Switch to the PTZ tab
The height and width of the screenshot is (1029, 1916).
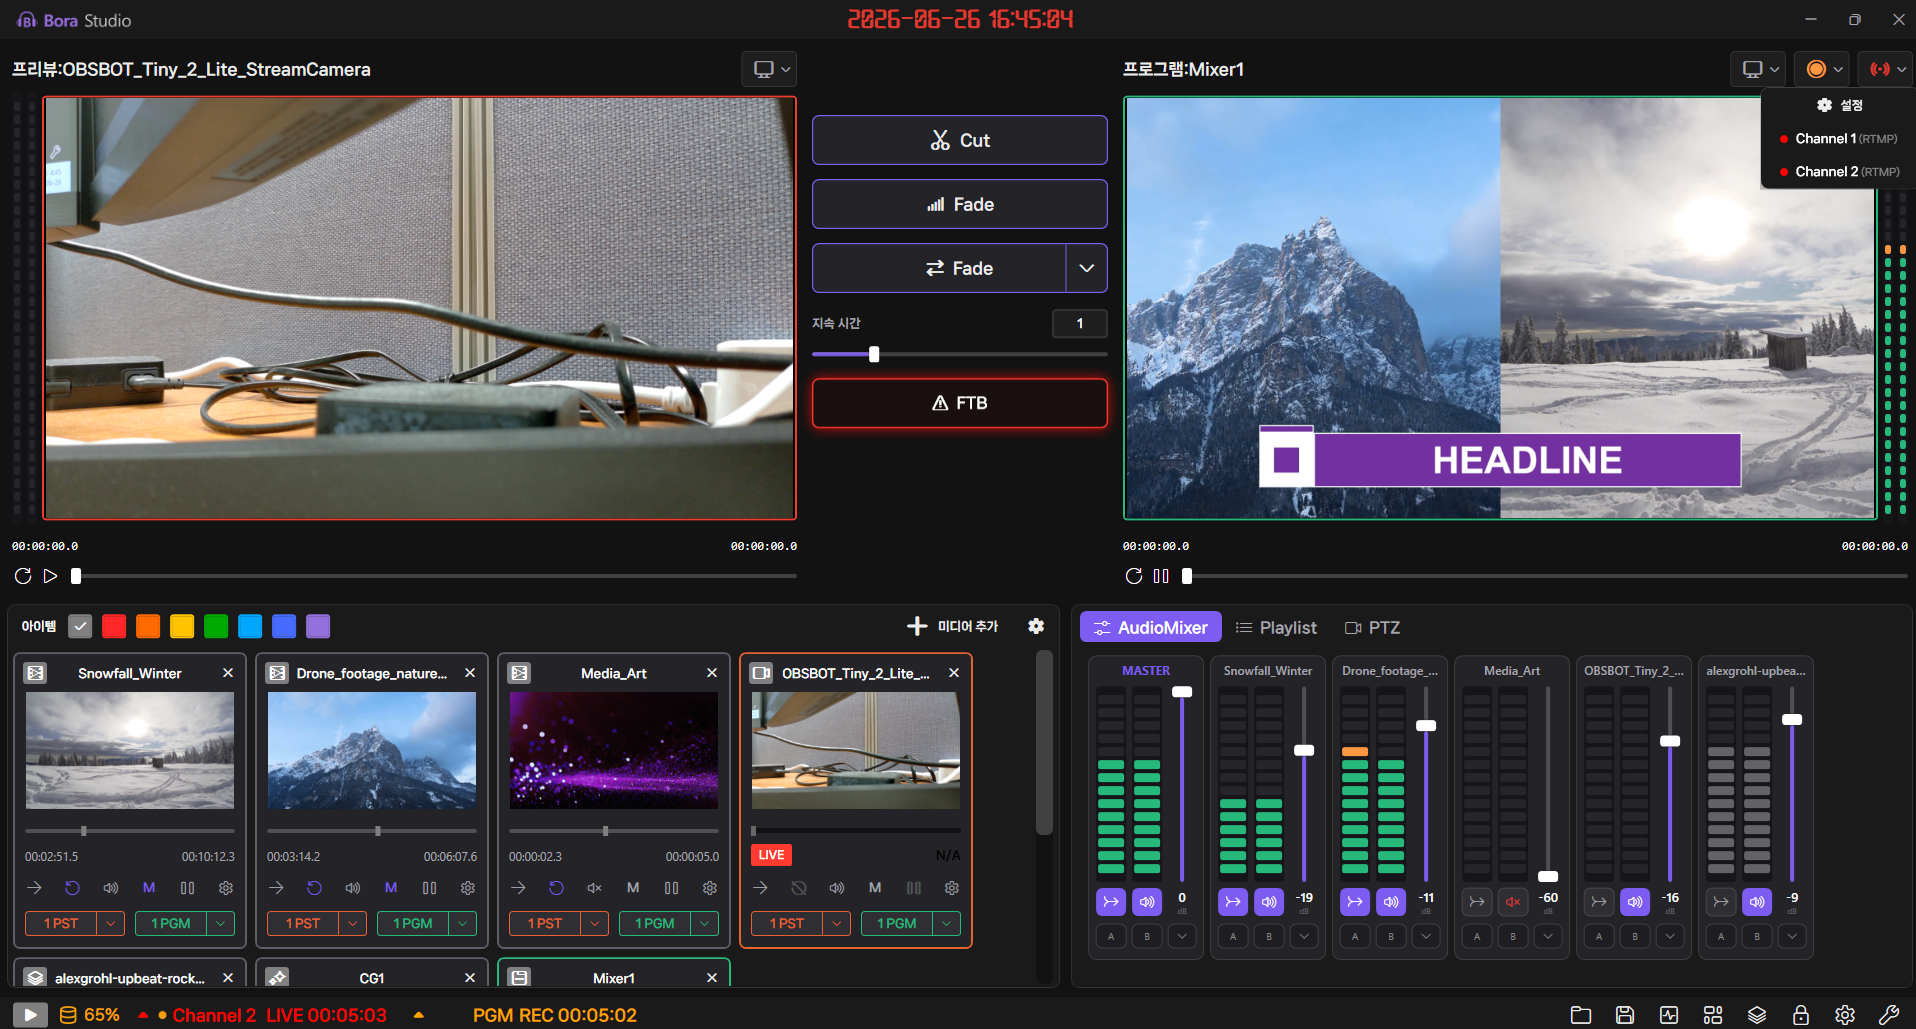click(1372, 628)
